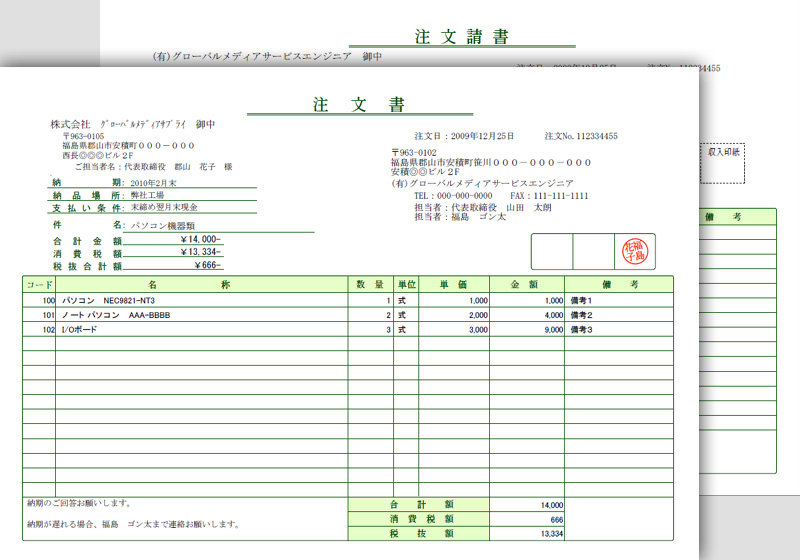800x560 pixels.
Task: Select the 名称 column header
Action: click(202, 285)
